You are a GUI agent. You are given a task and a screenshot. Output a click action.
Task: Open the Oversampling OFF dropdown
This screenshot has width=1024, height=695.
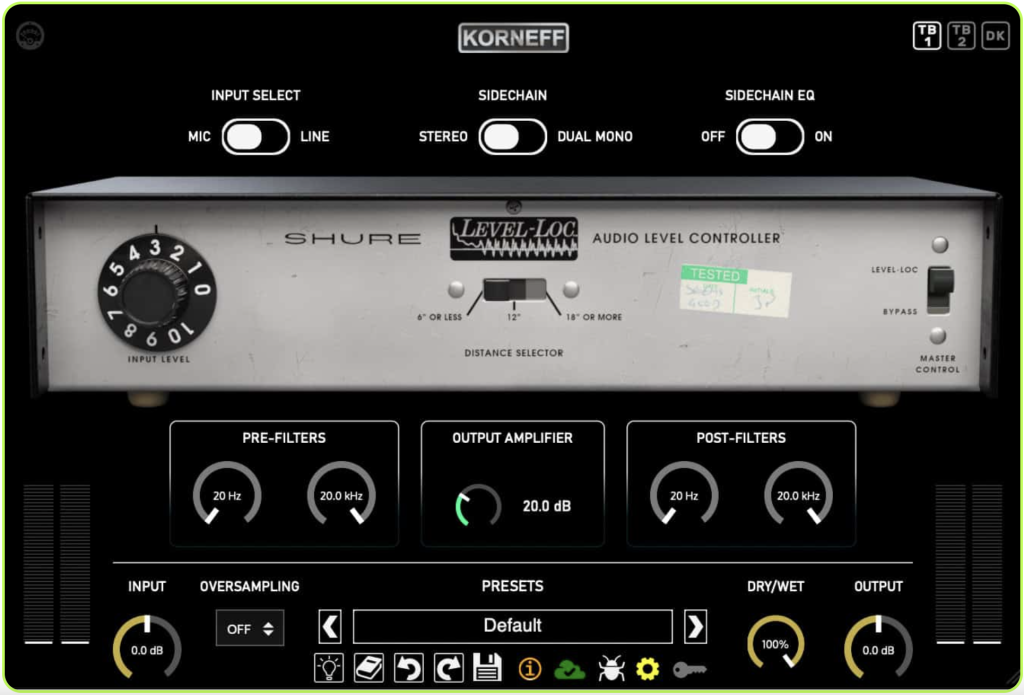[x=250, y=628]
